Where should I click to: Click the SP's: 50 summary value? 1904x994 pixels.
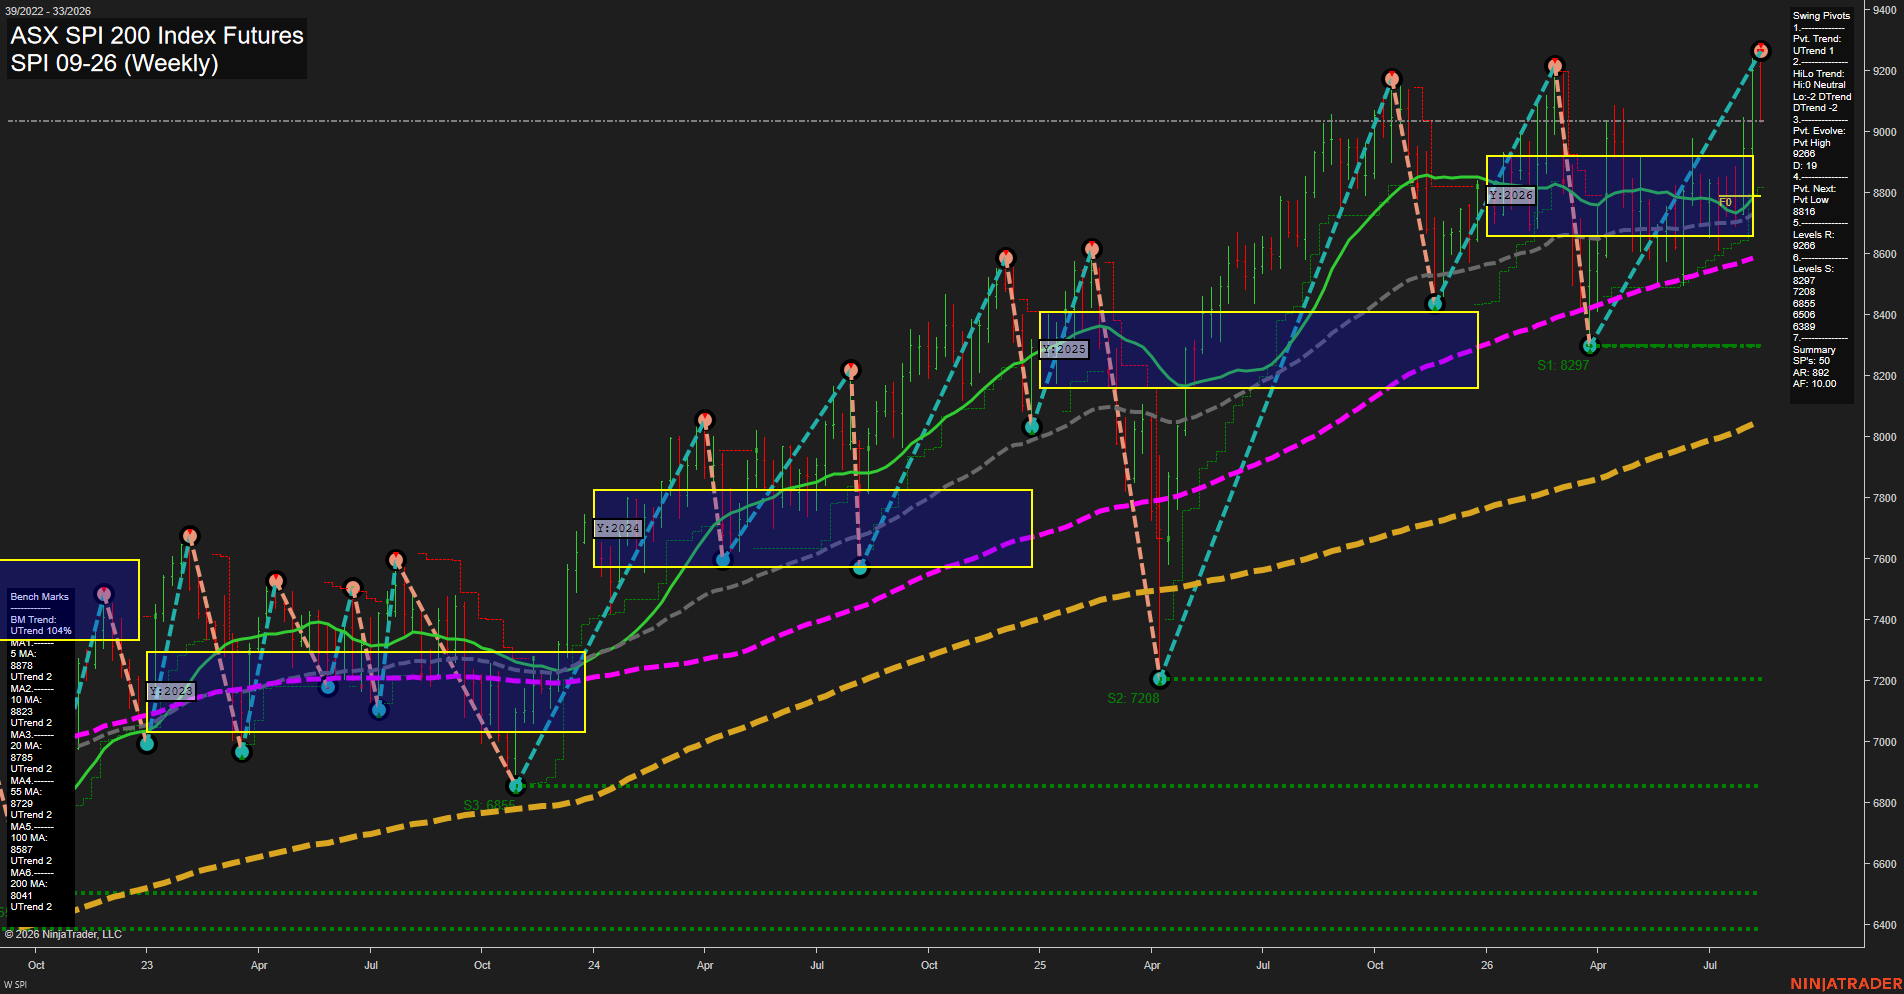[x=1811, y=361]
